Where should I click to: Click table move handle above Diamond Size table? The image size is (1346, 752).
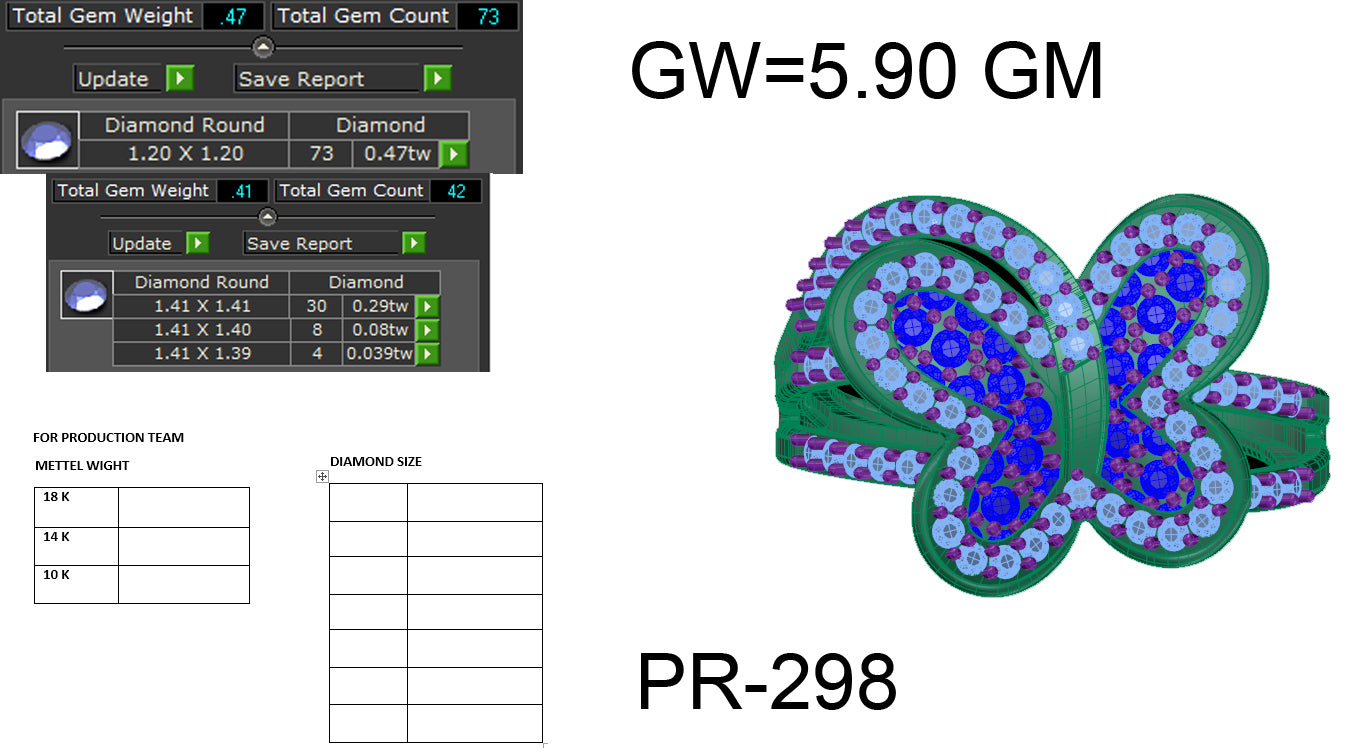[322, 477]
